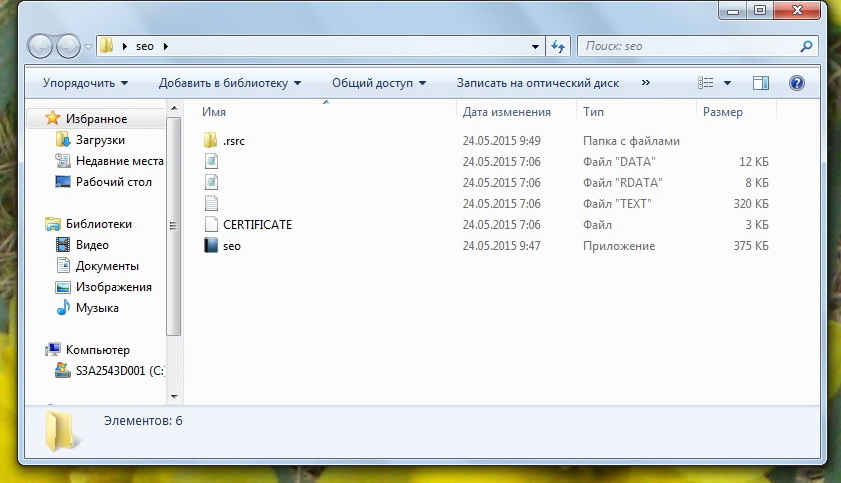Open Загрузки in the navigation pane
Screen dimensions: 841x483
pos(100,140)
